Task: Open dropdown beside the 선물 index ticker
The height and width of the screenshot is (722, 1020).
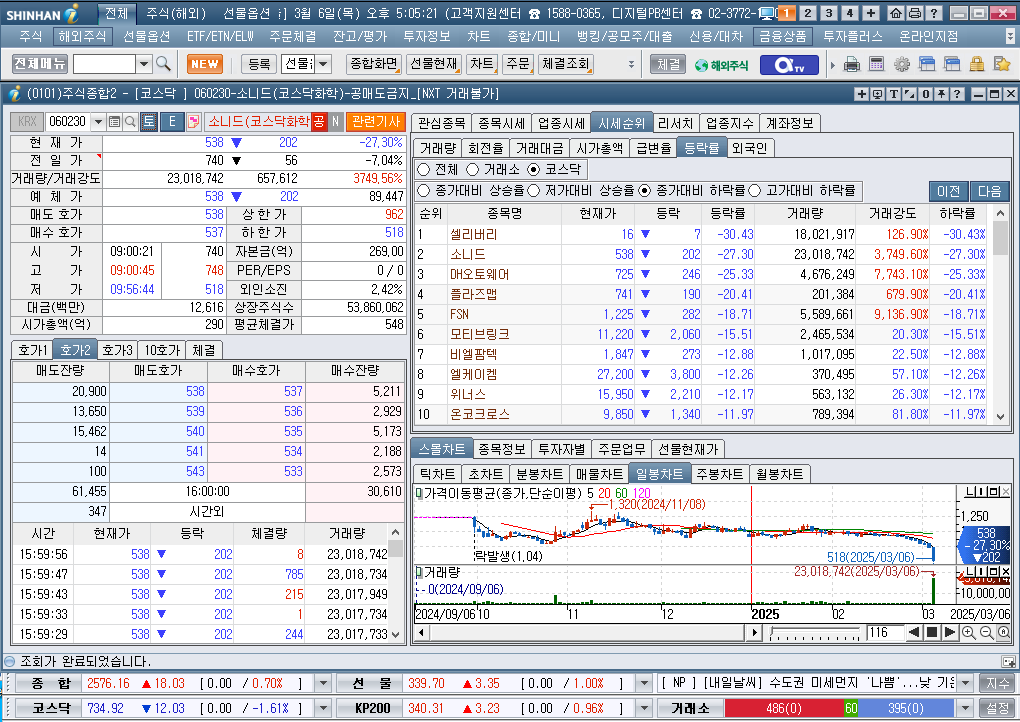Action: tap(644, 684)
